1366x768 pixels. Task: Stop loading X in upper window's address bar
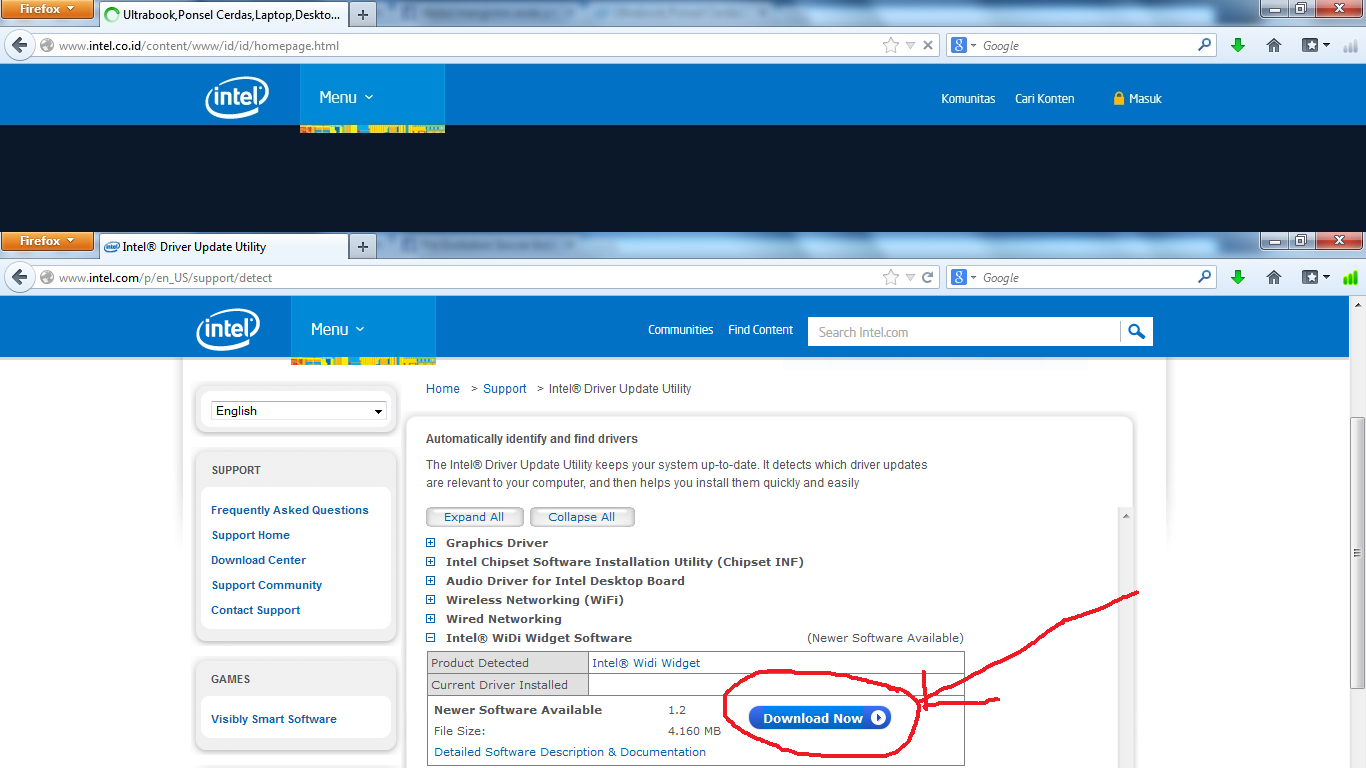[x=928, y=45]
